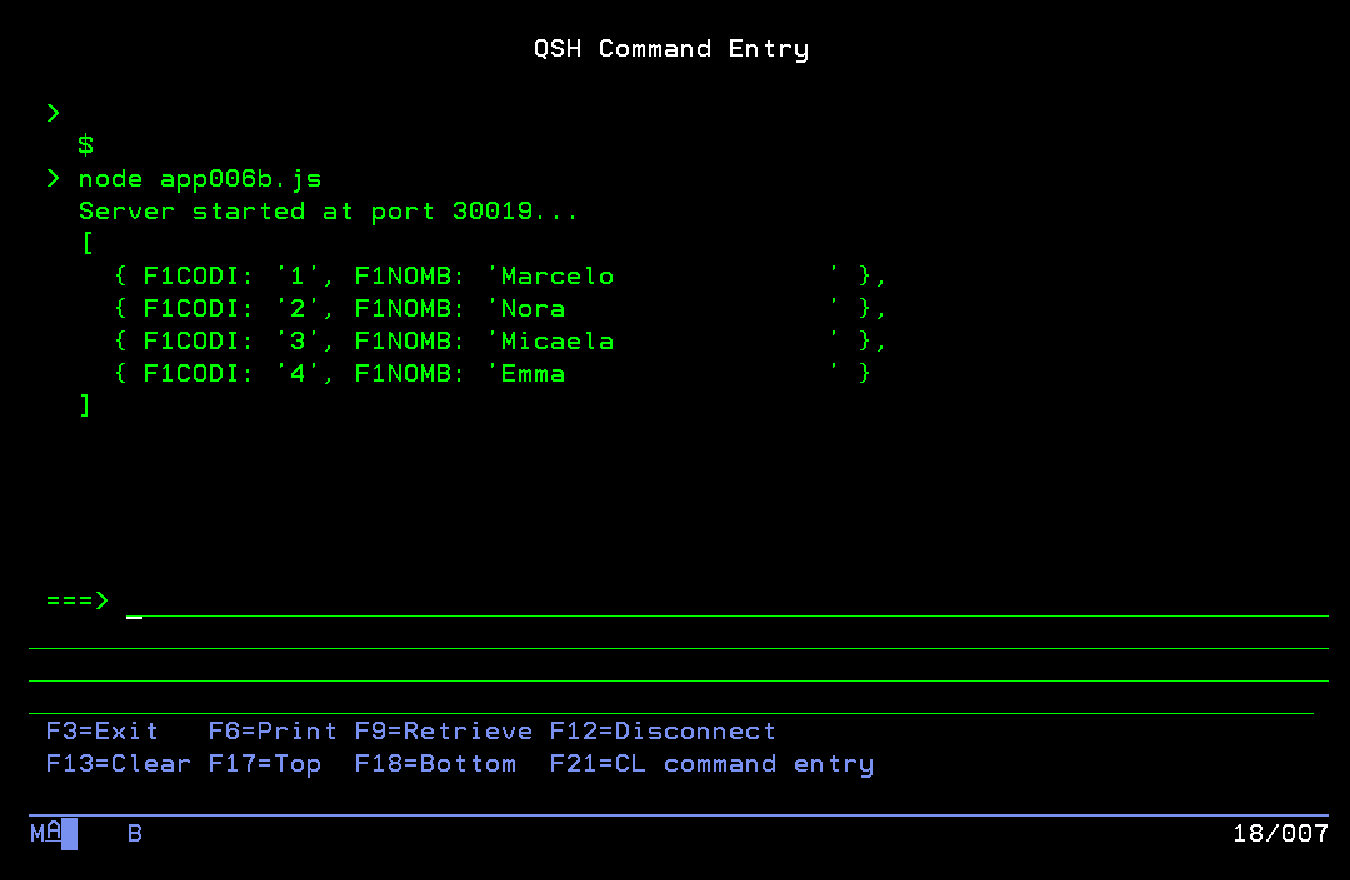Click F17=Top navigation label

(x=266, y=764)
